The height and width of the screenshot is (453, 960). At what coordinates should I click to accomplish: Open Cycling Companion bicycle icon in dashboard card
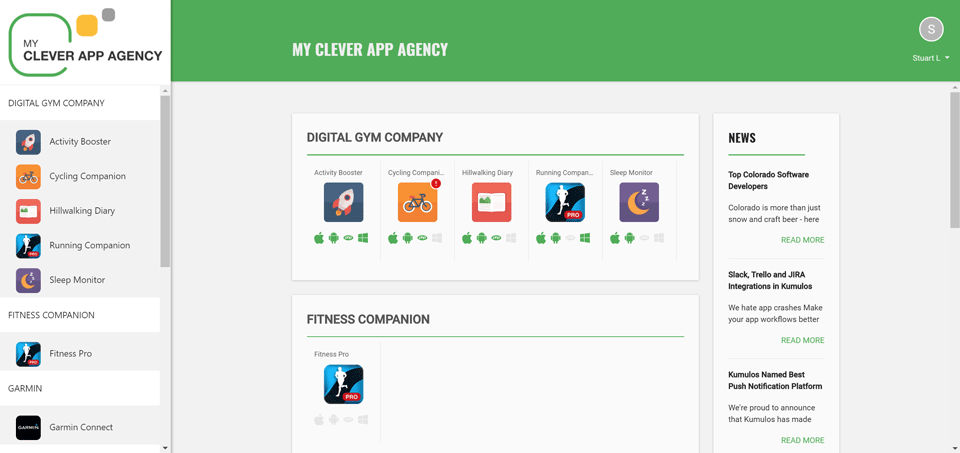point(418,202)
